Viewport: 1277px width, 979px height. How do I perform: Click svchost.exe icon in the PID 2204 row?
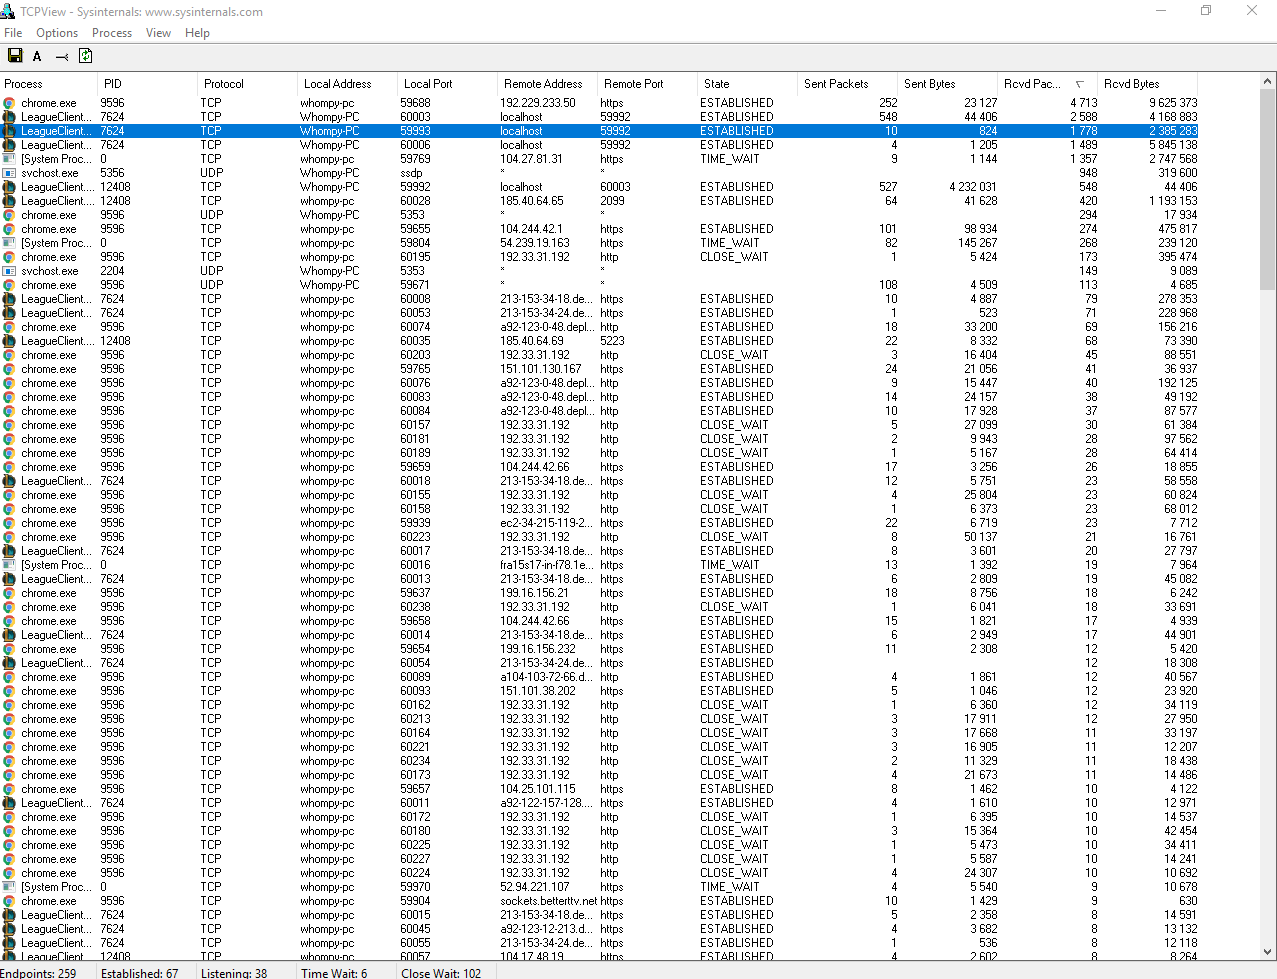pos(9,271)
